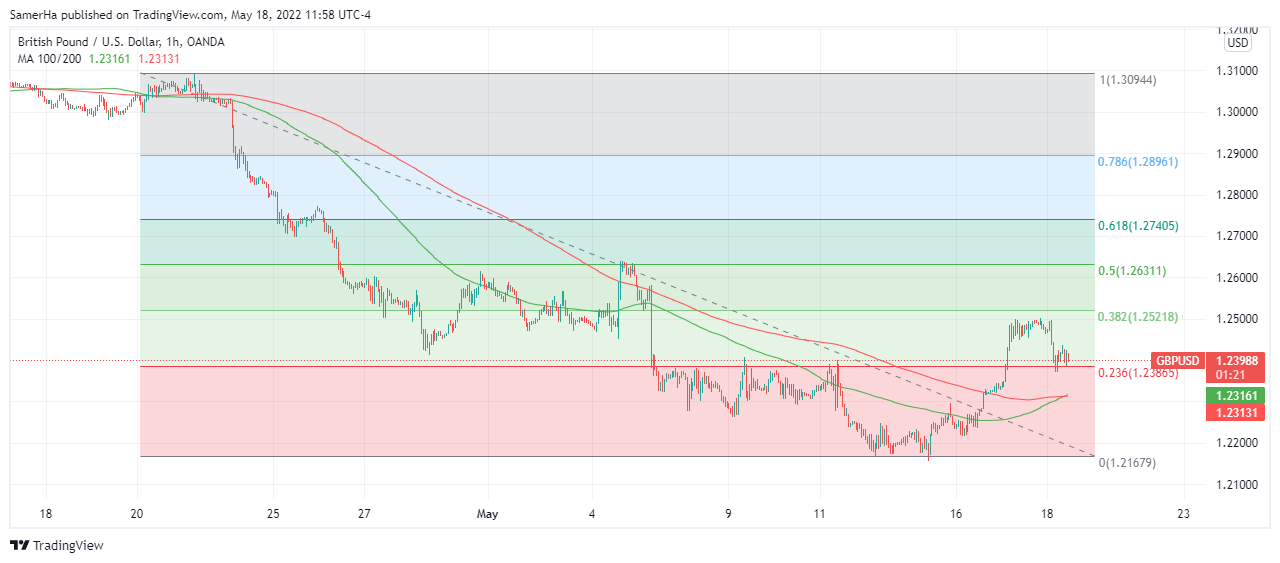
Task: Click the 1.27000 price axis label
Action: (1238, 236)
